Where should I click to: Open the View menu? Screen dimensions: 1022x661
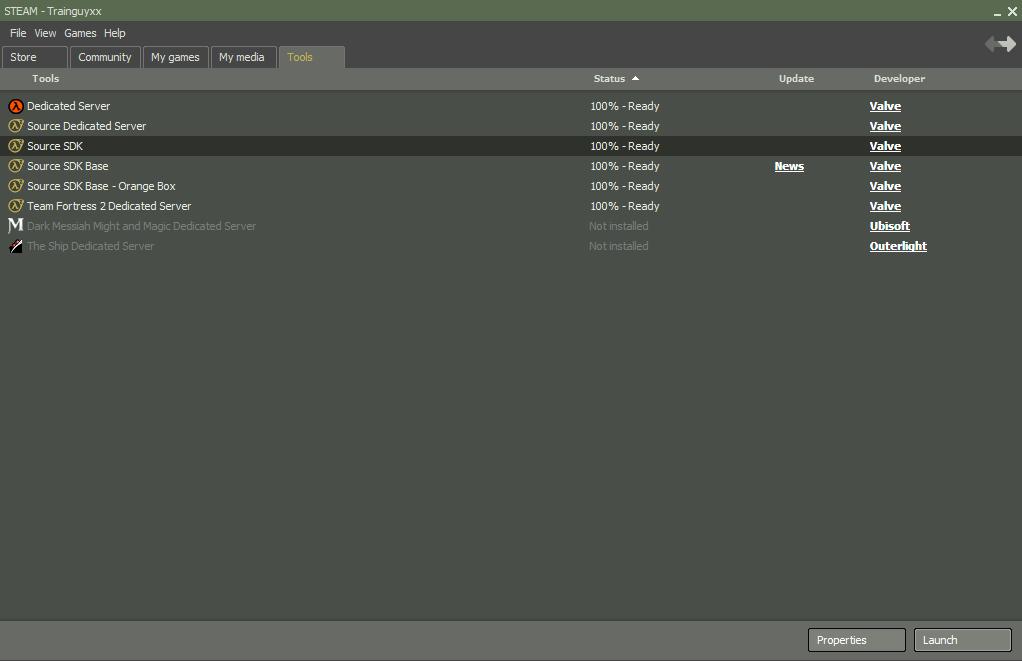coord(45,33)
